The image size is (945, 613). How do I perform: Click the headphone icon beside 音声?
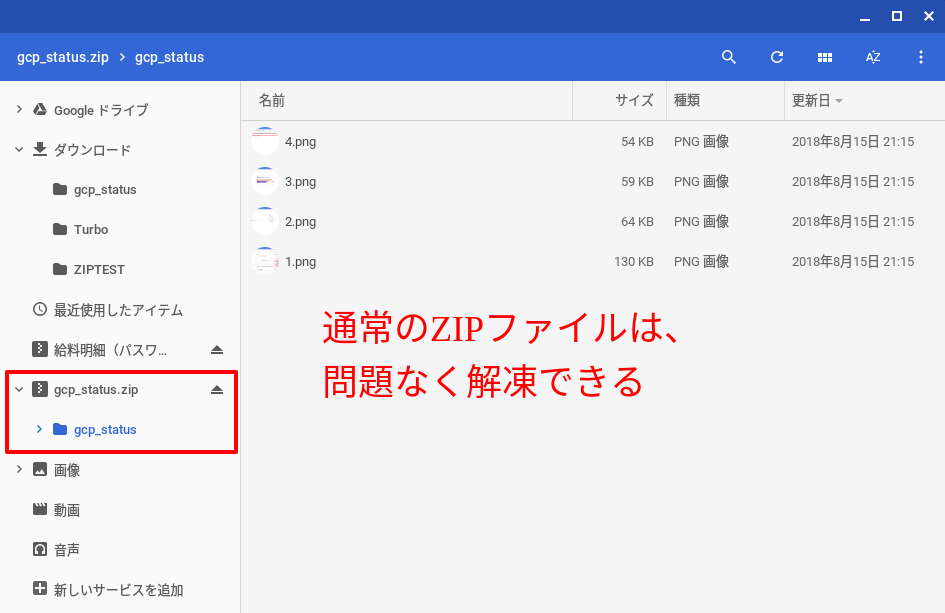click(x=40, y=549)
